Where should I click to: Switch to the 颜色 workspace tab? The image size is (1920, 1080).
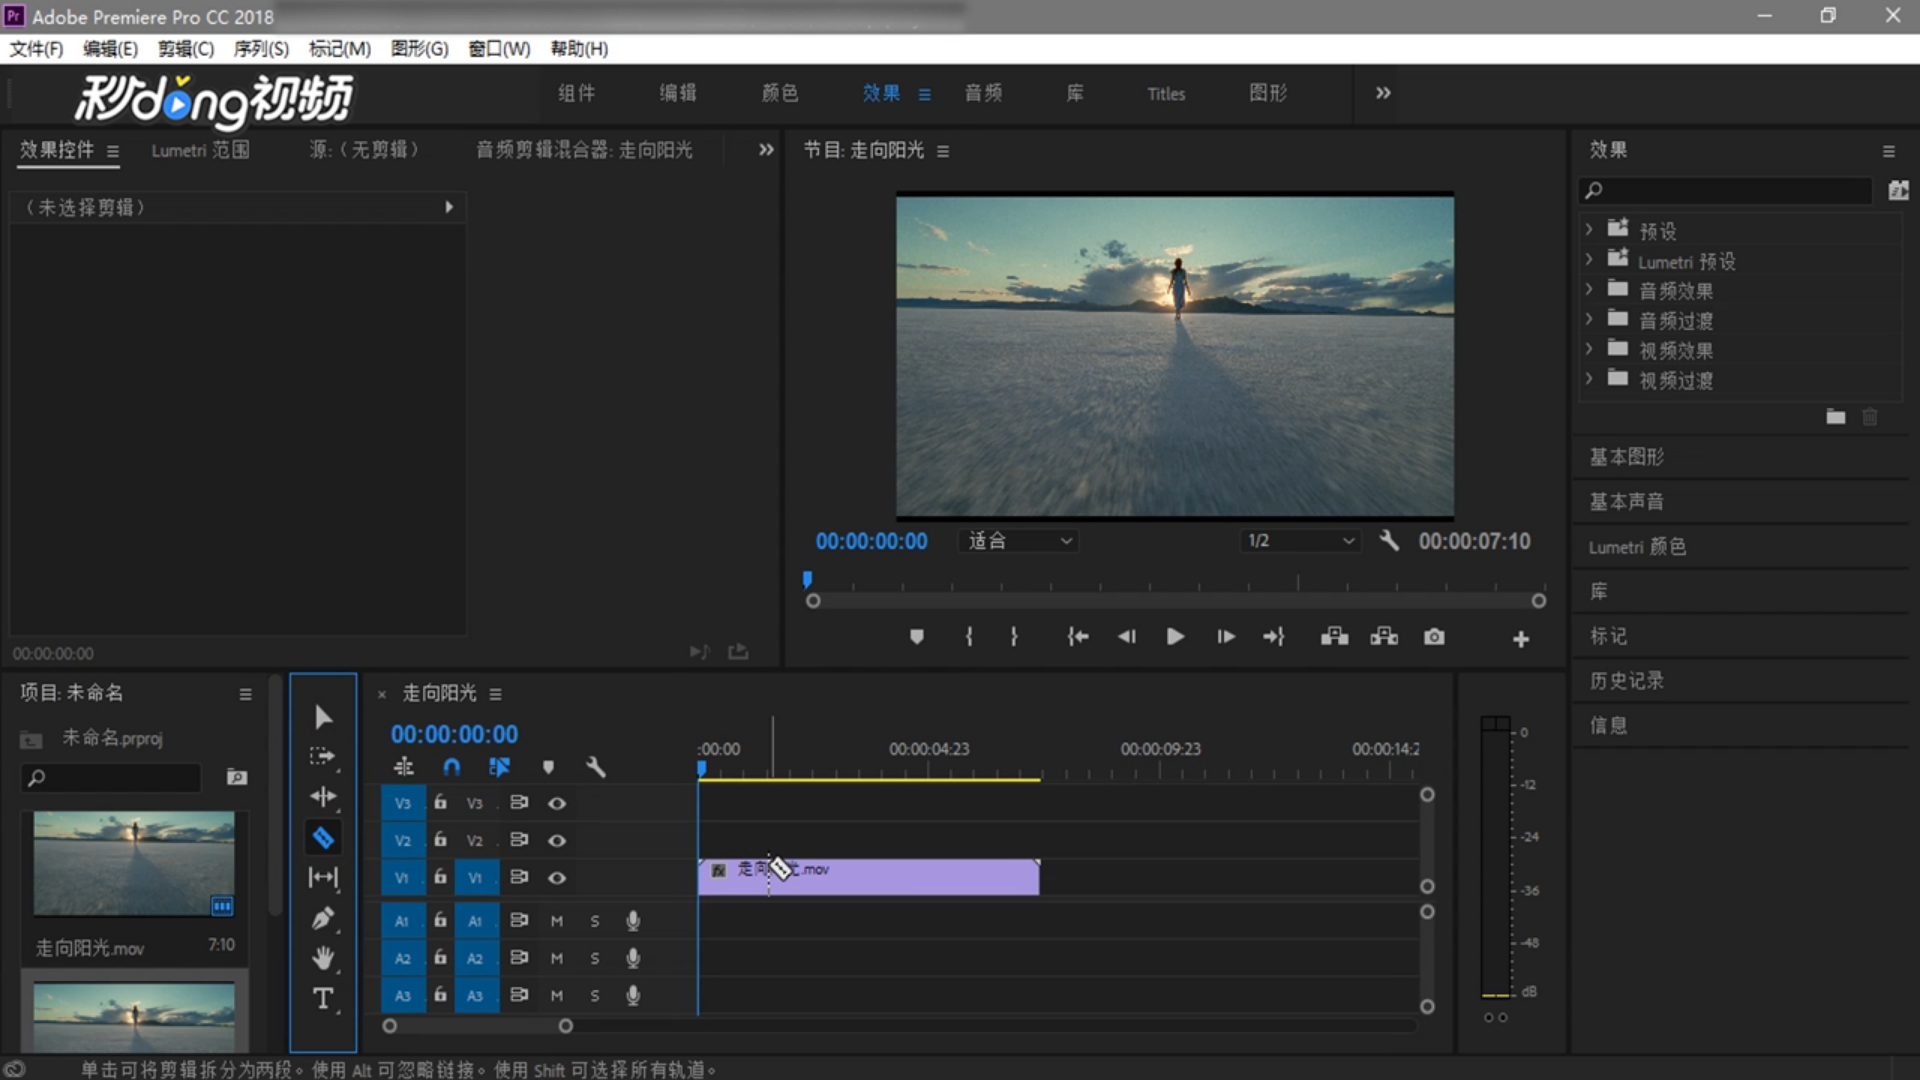[x=779, y=93]
